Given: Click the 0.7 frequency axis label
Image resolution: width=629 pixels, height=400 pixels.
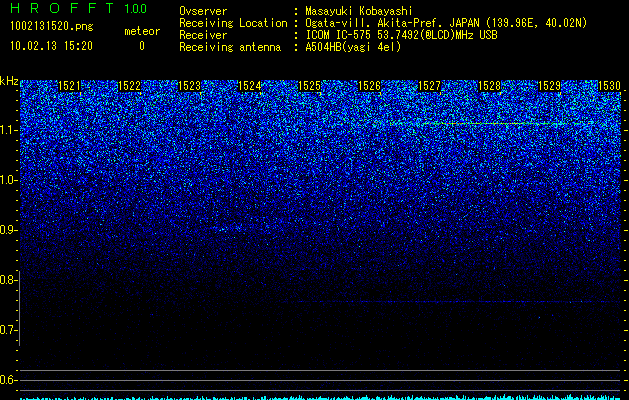Looking at the screenshot, I should click(x=8, y=330).
